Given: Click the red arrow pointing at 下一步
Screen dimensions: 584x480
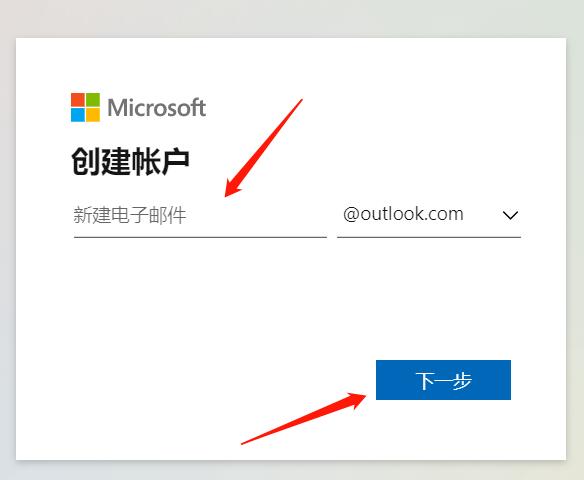Looking at the screenshot, I should pos(304,418).
